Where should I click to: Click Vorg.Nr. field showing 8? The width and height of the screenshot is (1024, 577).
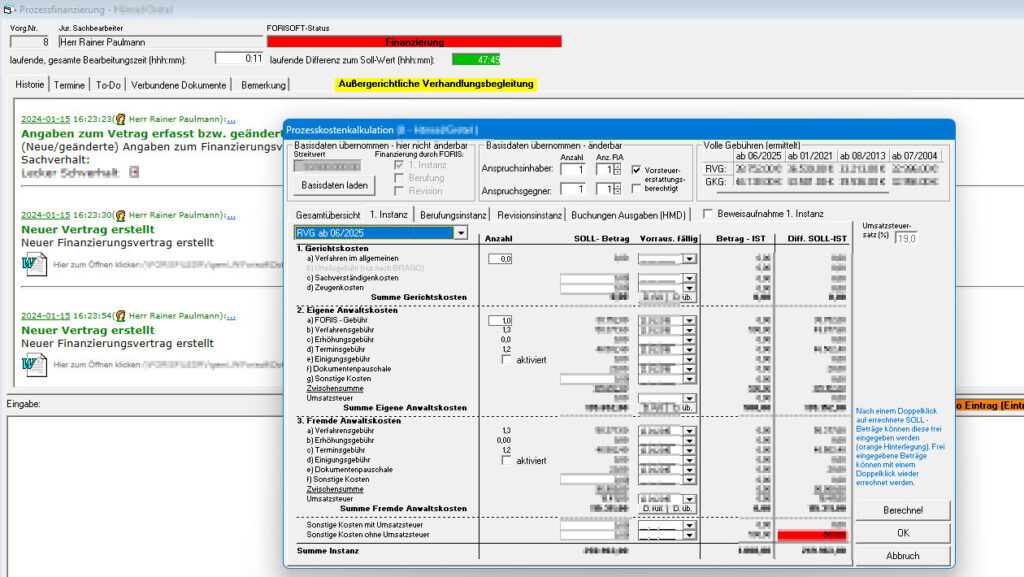pos(30,42)
